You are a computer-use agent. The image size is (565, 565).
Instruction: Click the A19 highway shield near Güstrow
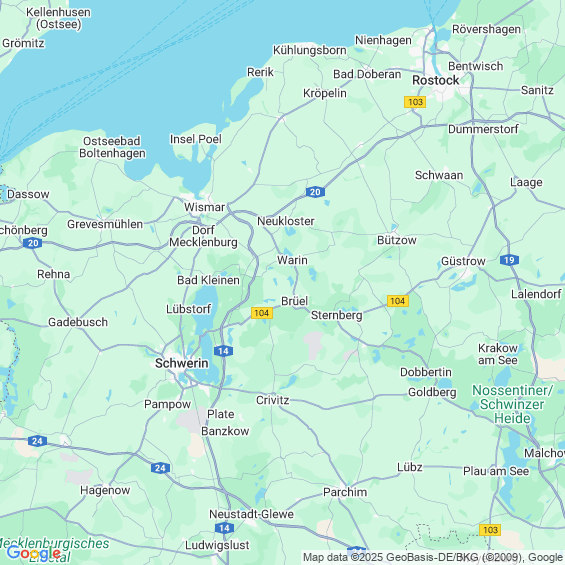point(510,260)
